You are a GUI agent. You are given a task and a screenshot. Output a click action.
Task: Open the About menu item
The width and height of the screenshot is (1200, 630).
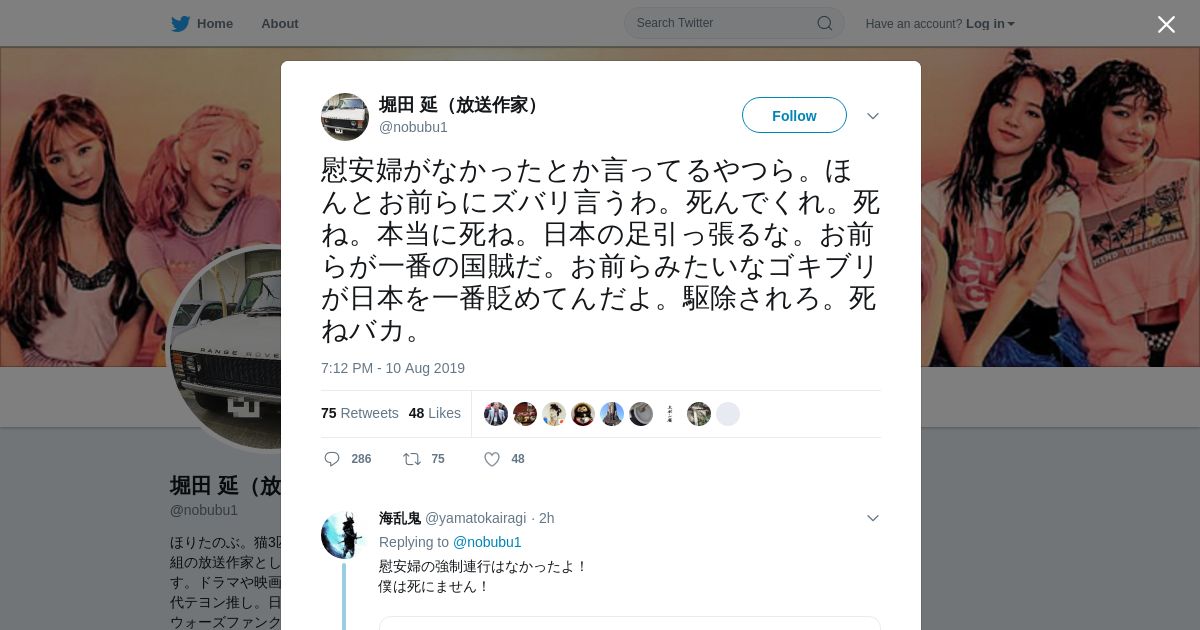(x=280, y=23)
